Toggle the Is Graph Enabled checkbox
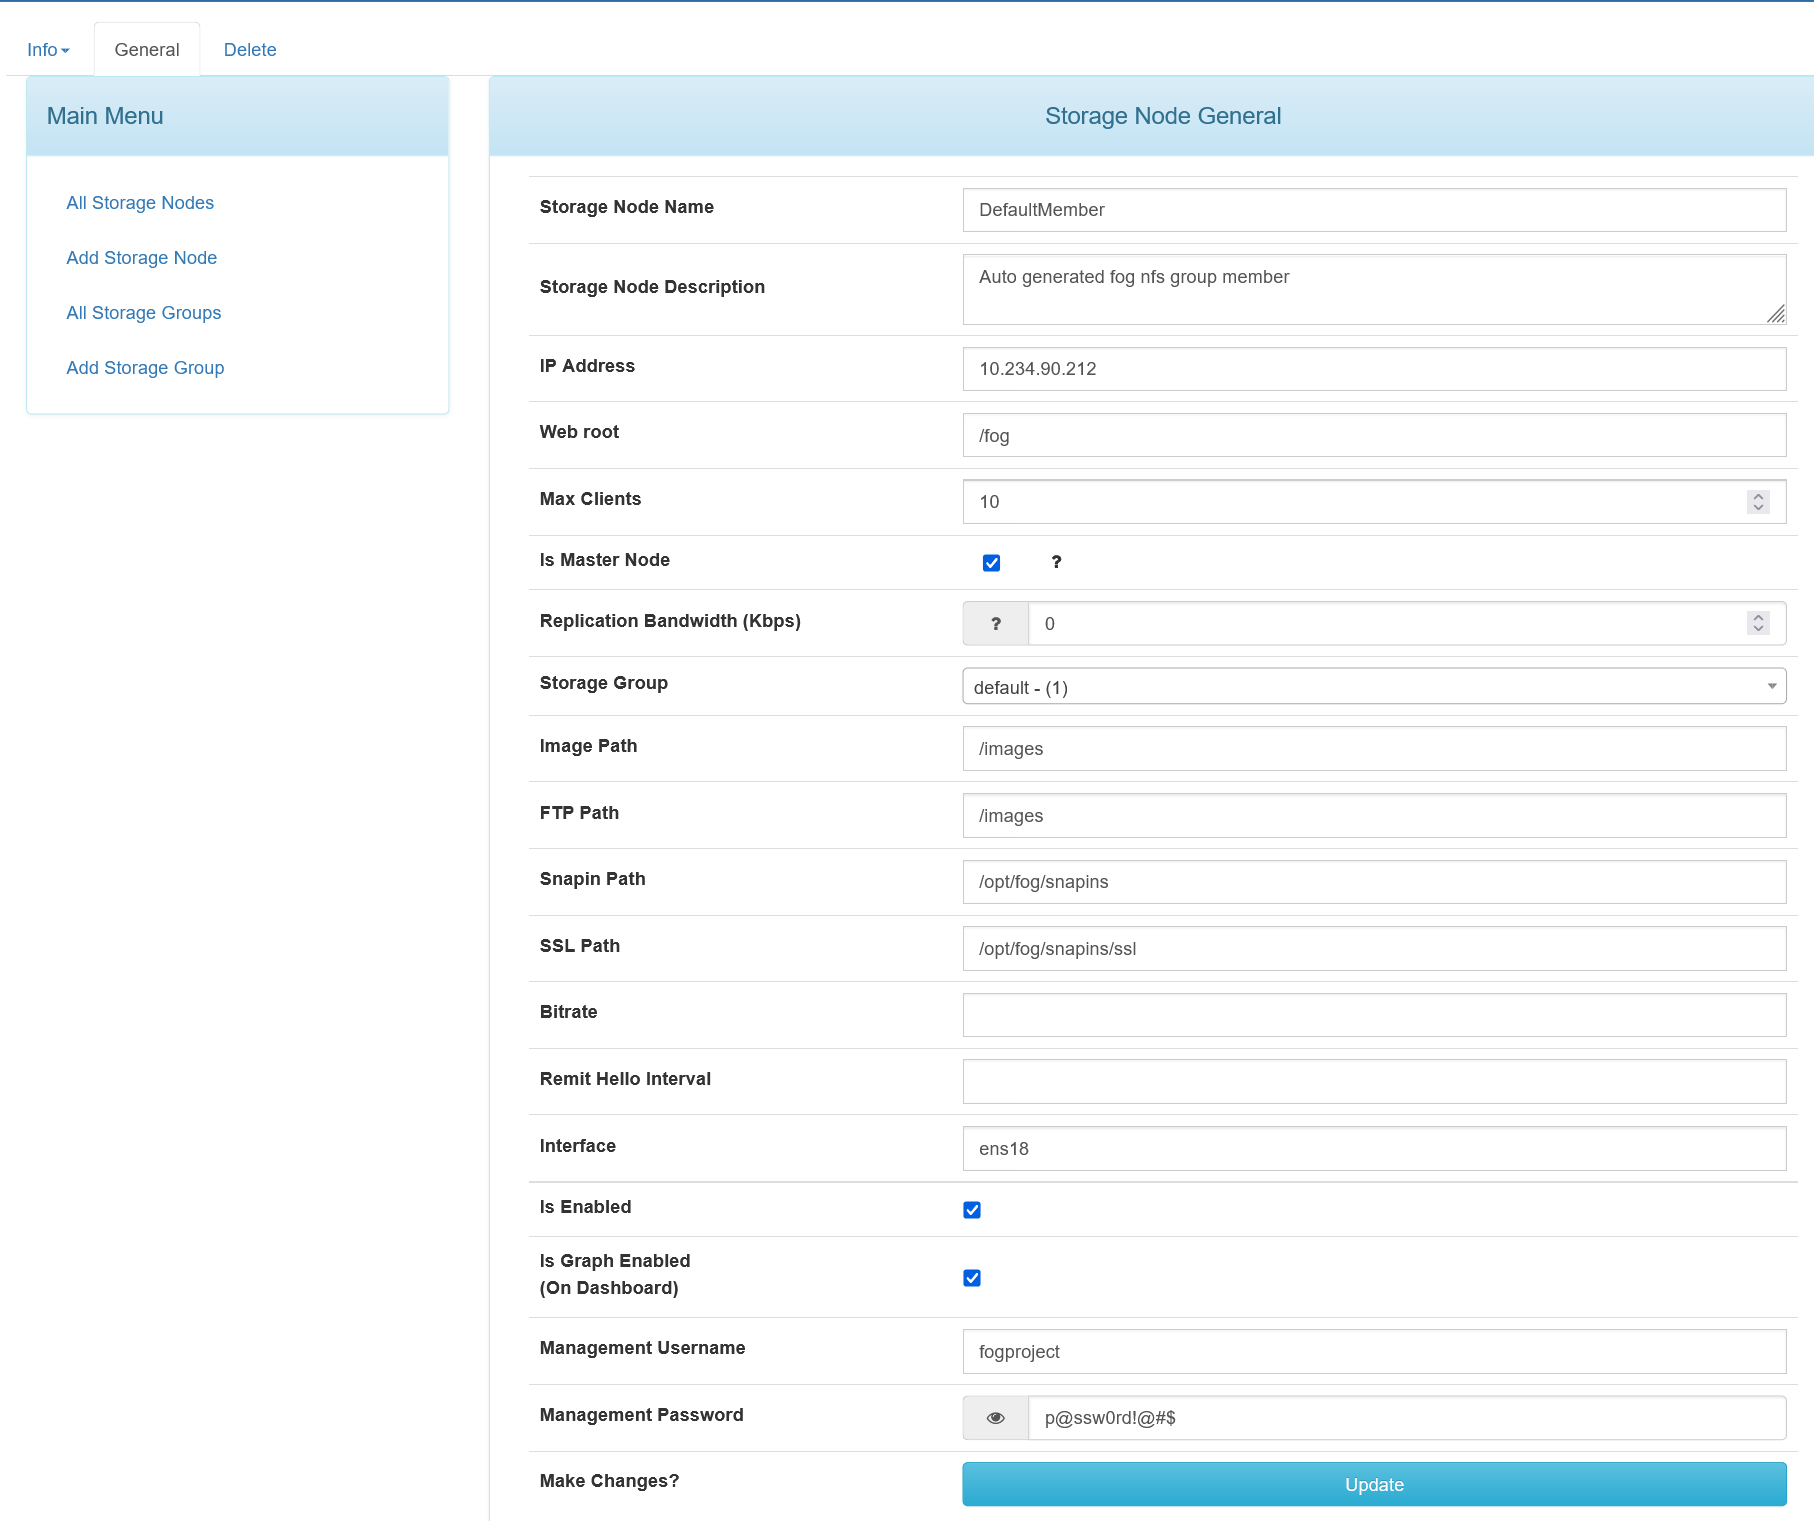Screen dimensions: 1814x1521 point(972,1278)
